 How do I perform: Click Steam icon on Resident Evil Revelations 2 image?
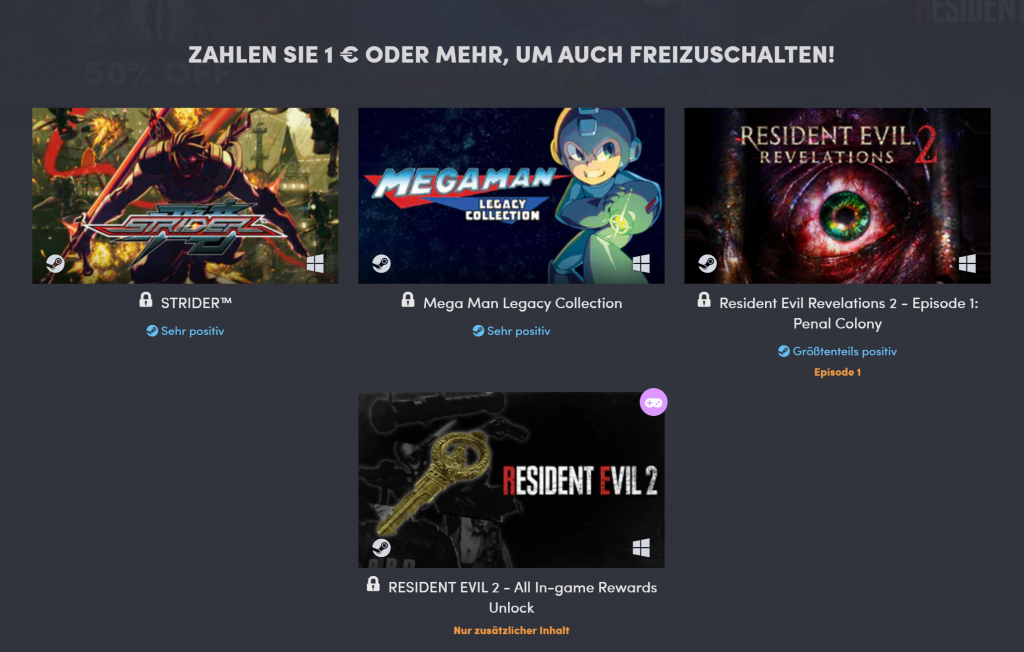(707, 263)
